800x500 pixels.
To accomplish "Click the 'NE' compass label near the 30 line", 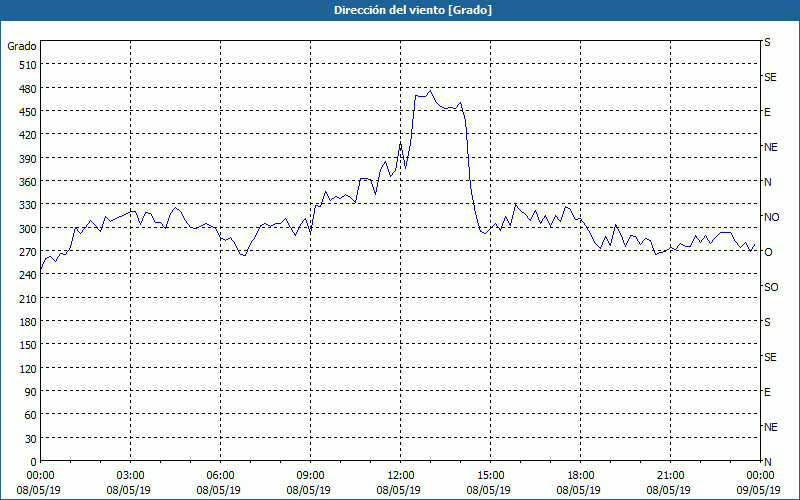I will pyautogui.click(x=771, y=427).
